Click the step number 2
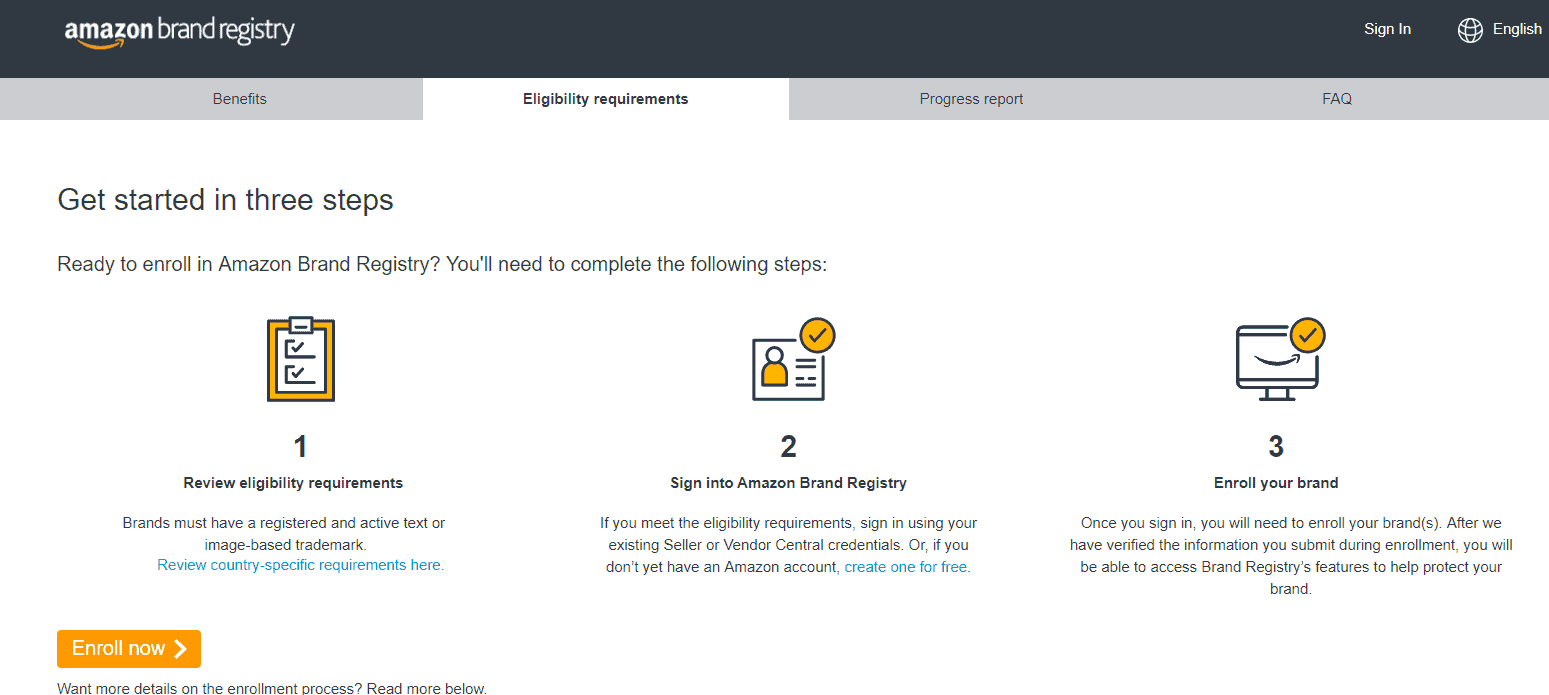1549x695 pixels. tap(788, 446)
